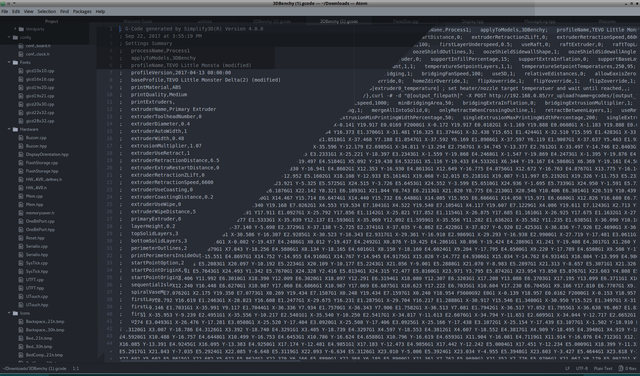
Task: Click the 1:1 cursor position indicator
Action: pos(76,368)
